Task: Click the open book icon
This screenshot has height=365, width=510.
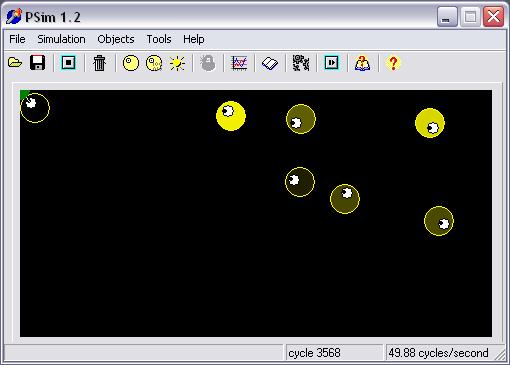Action: tap(270, 63)
